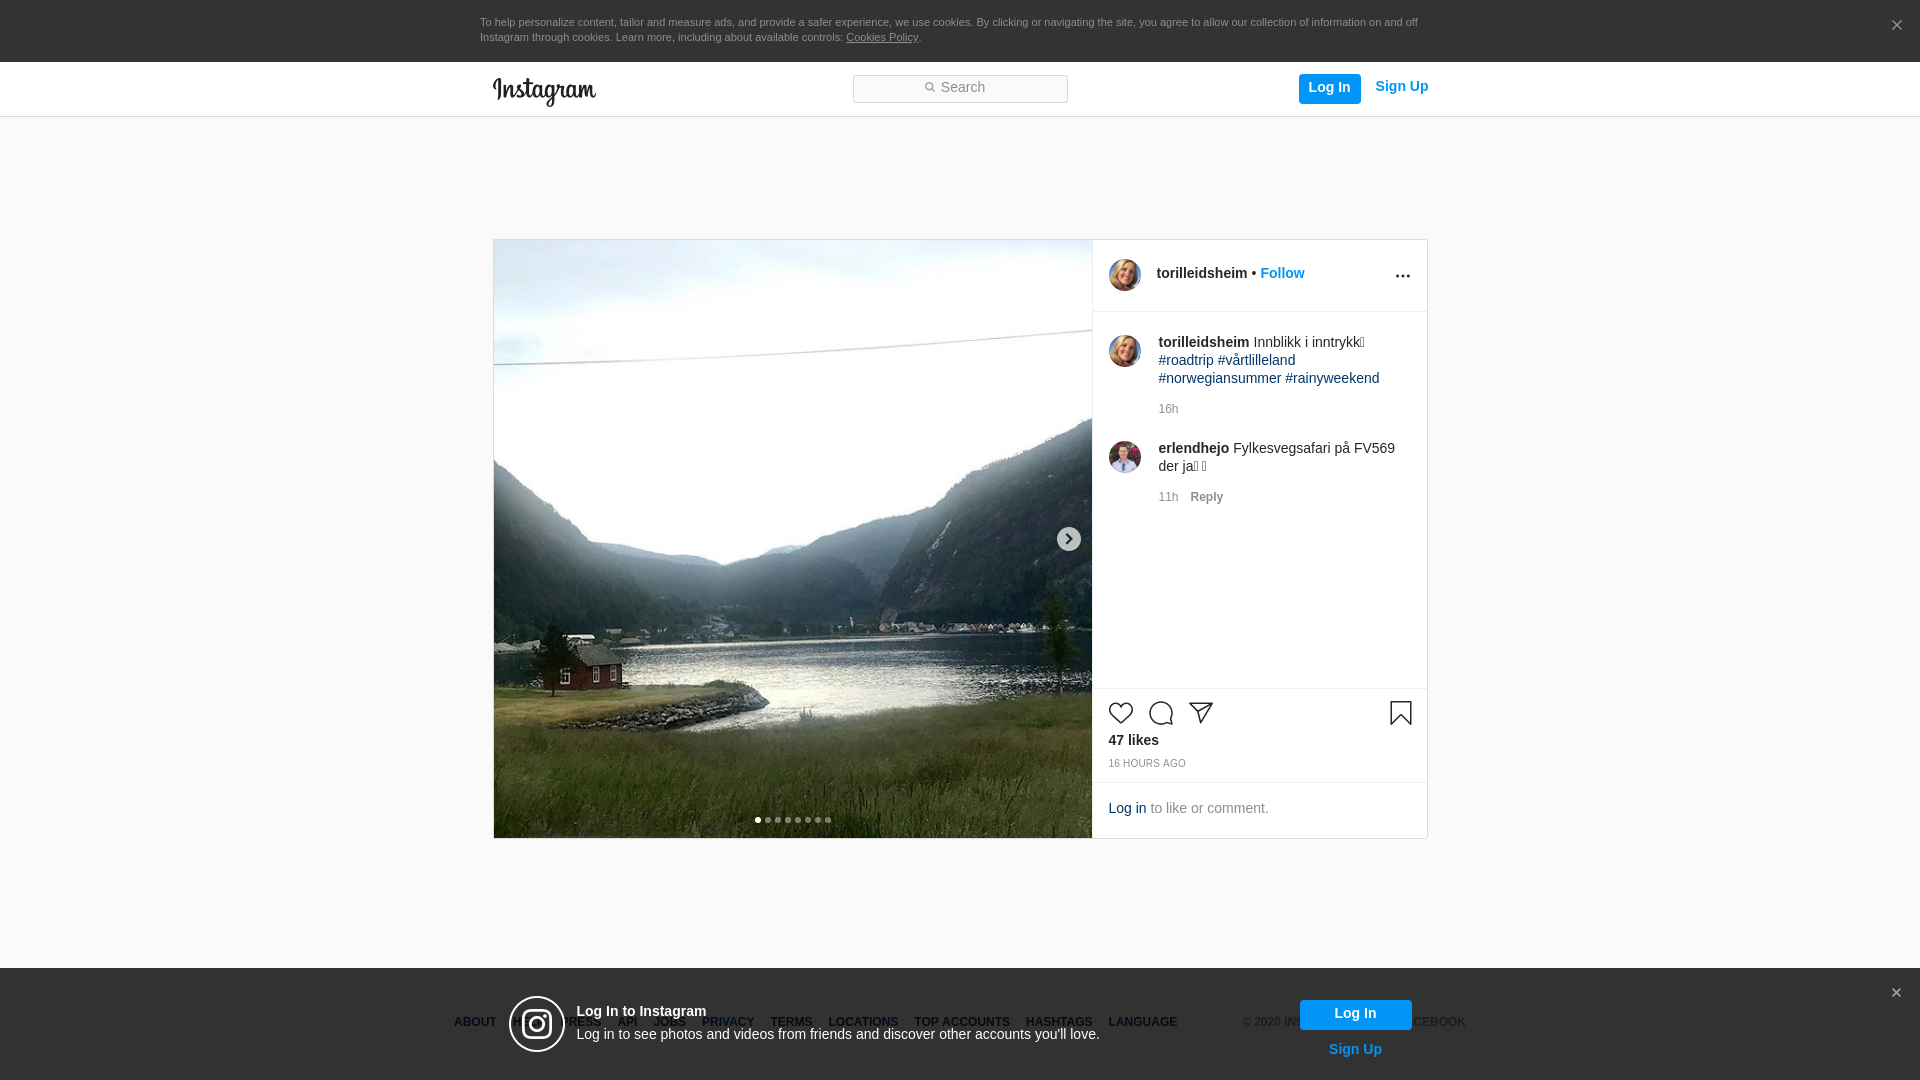Screen dimensions: 1920x1080
Task: Close the bottom login banner
Action: [1896, 993]
